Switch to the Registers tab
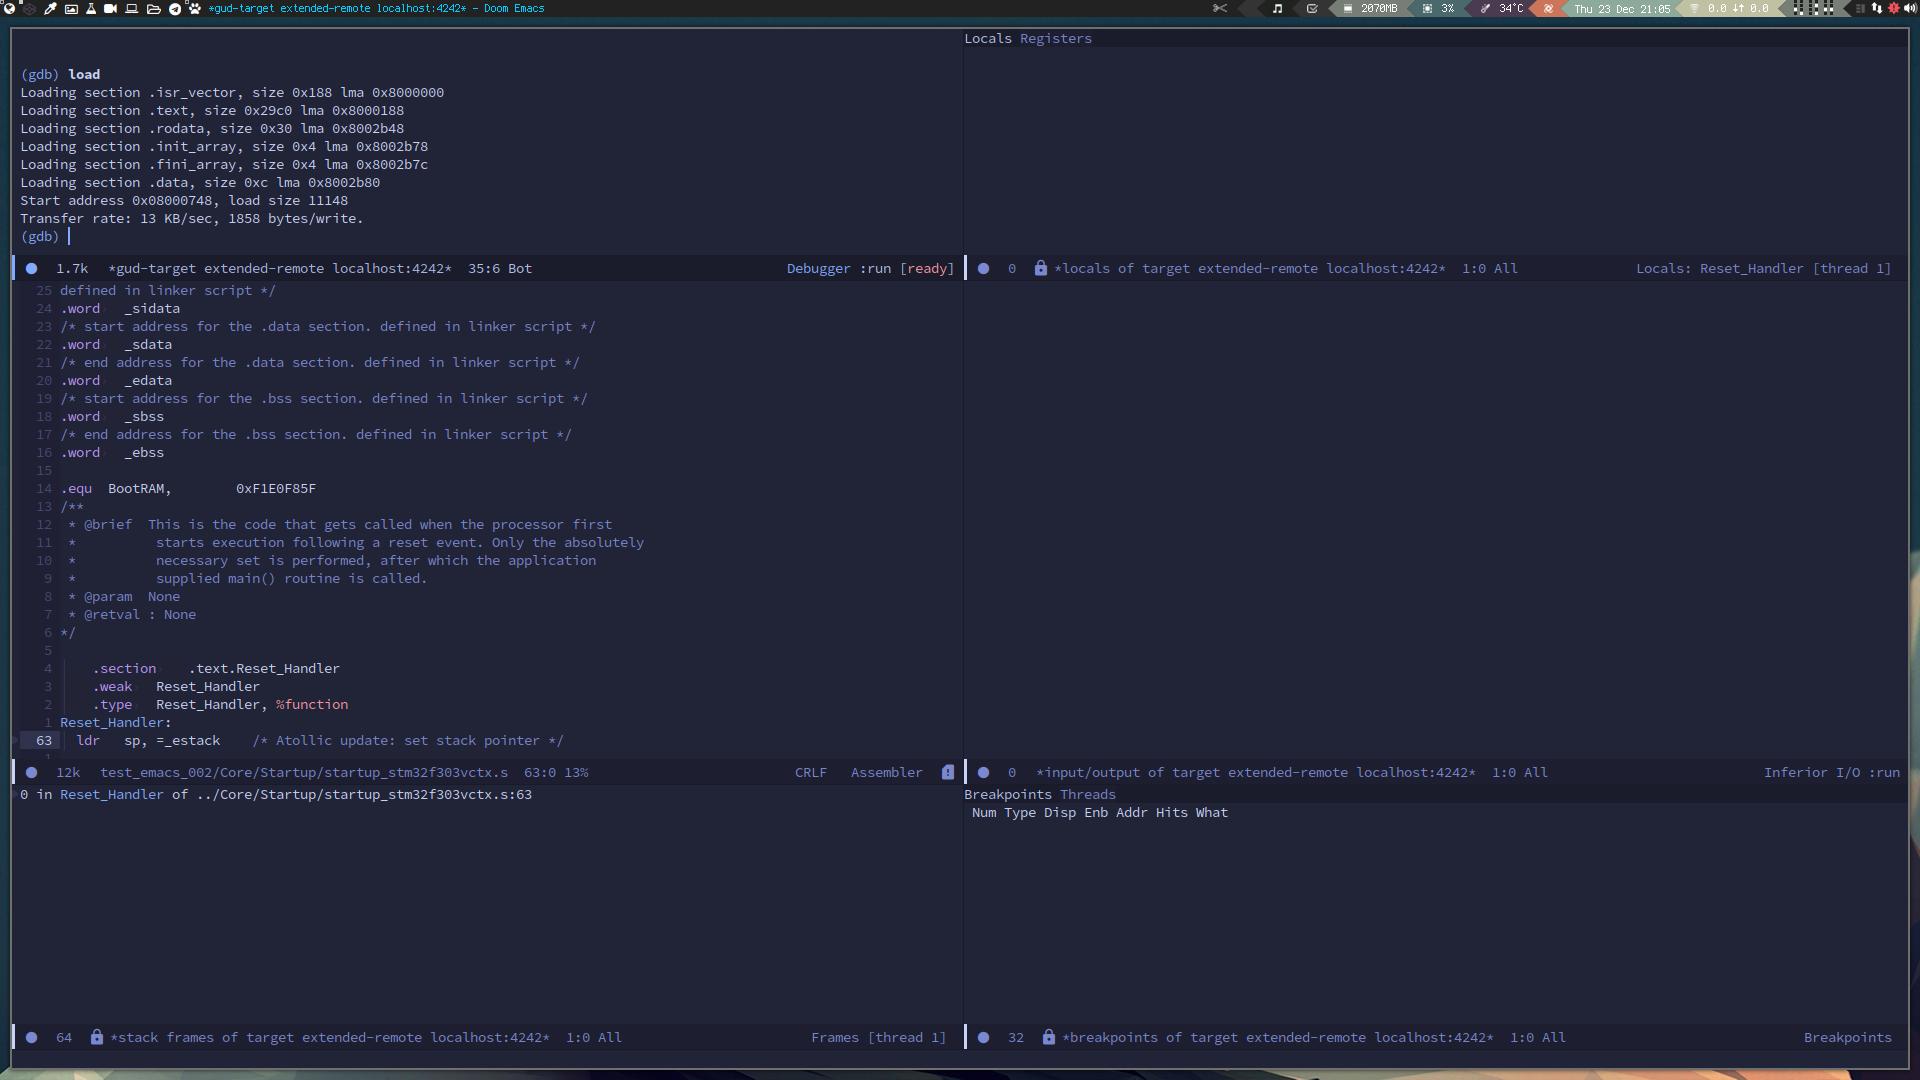Screen dimensions: 1920x1080 tap(1056, 39)
